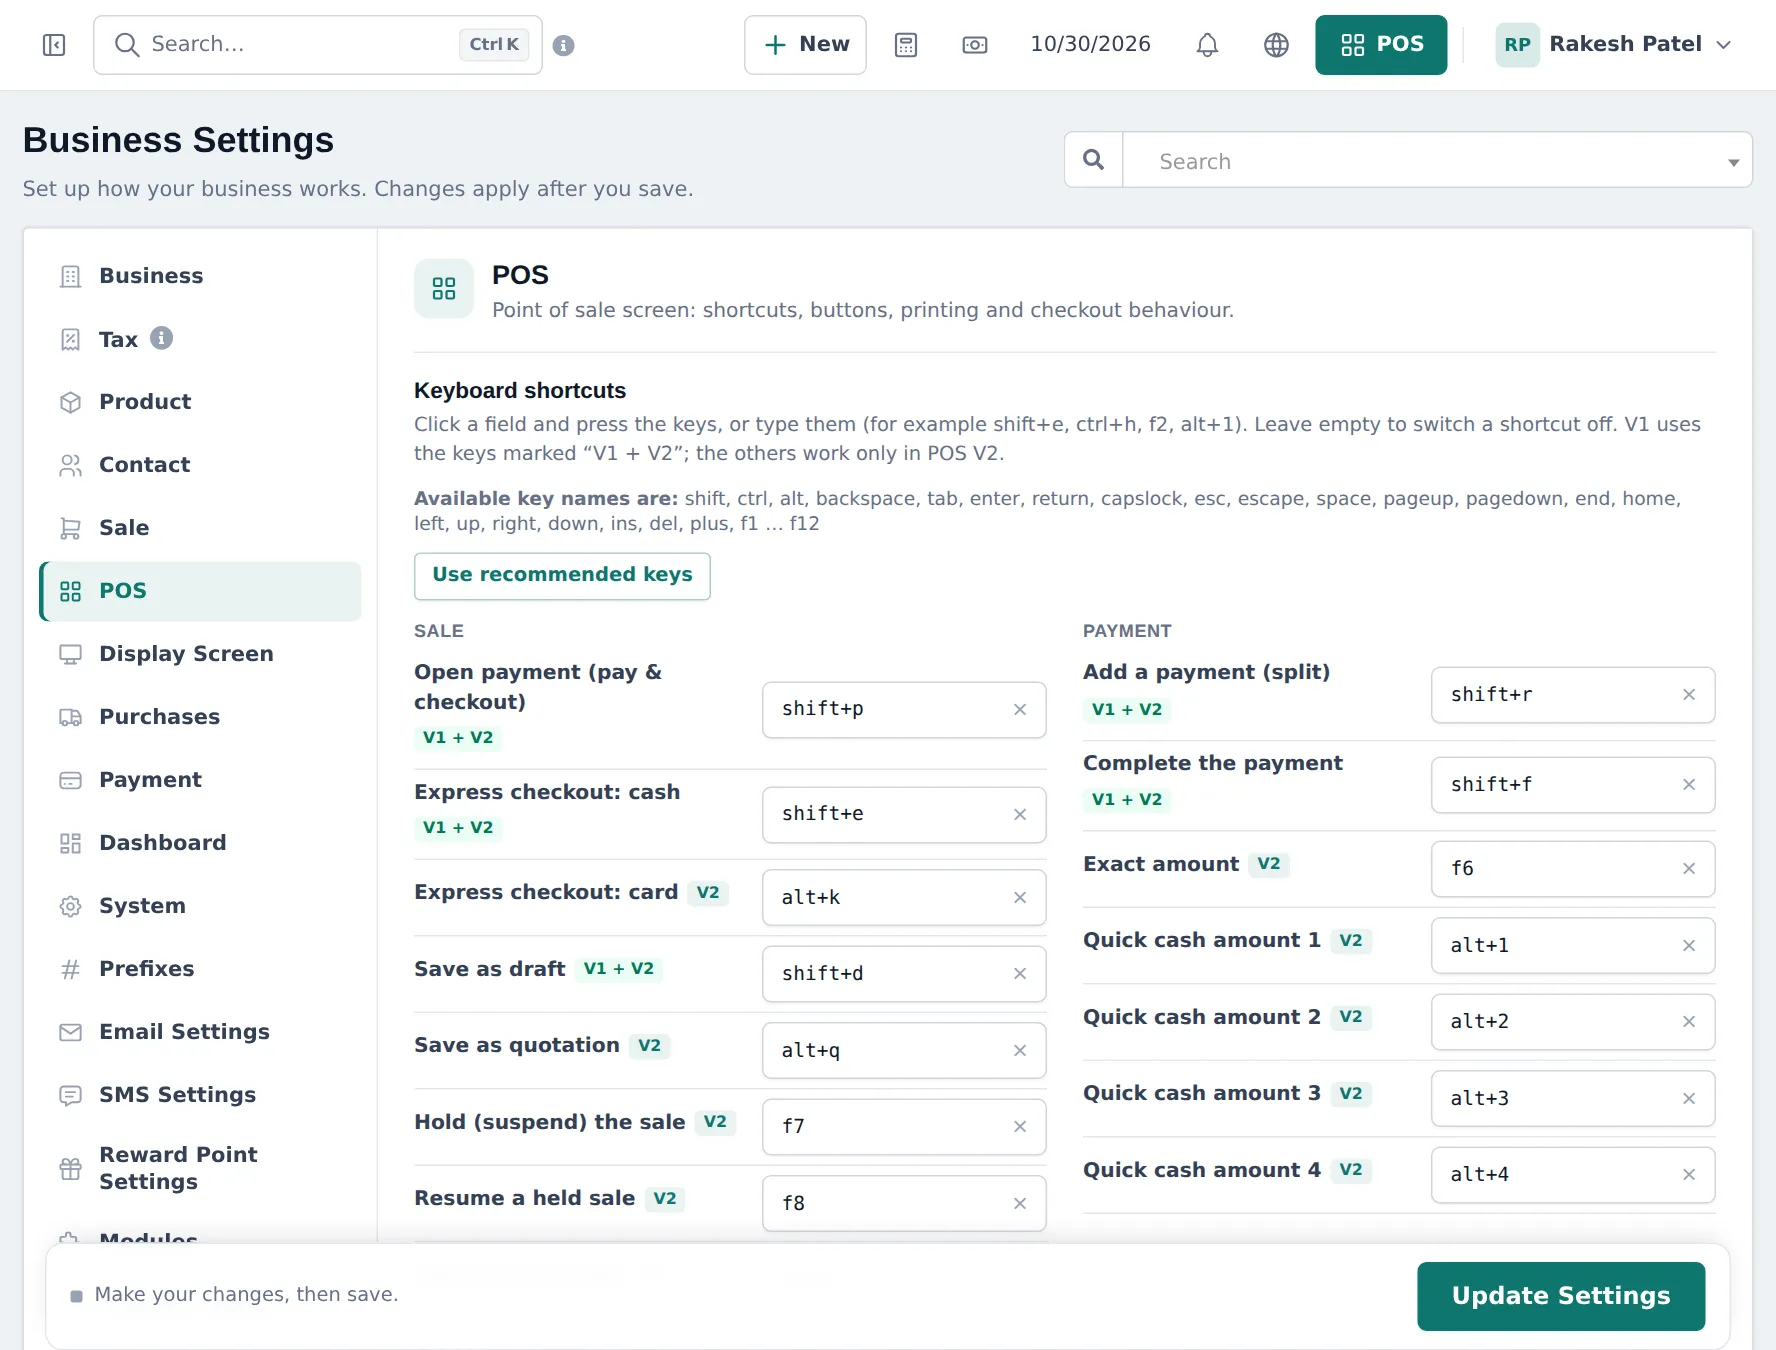
Task: Select the POS settings sidebar item
Action: coord(200,591)
